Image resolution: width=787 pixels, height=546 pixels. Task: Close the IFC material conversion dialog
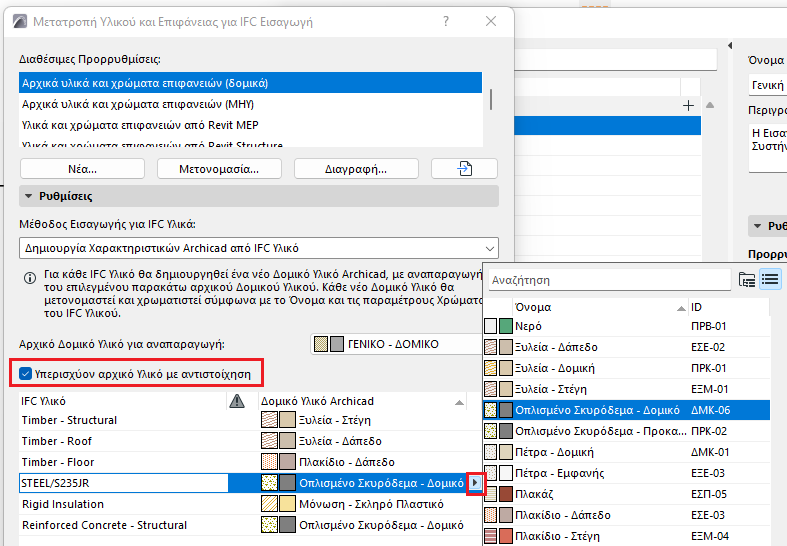tap(491, 21)
